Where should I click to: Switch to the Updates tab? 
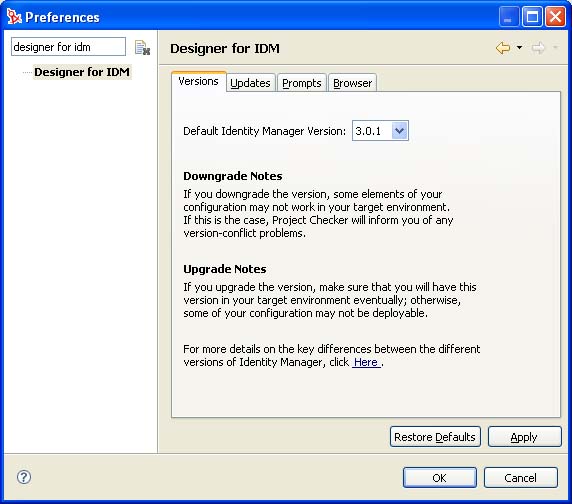click(250, 83)
